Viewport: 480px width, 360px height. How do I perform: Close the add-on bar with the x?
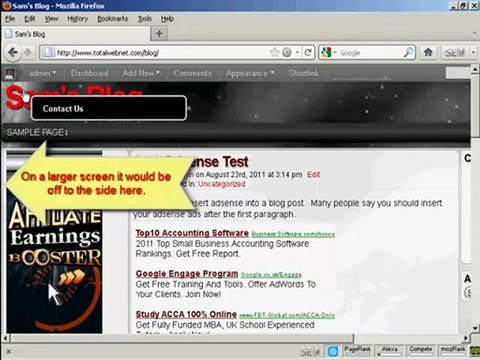9,351
